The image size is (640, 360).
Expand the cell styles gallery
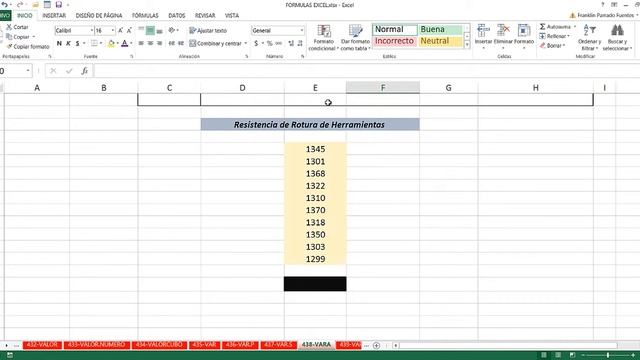467,44
